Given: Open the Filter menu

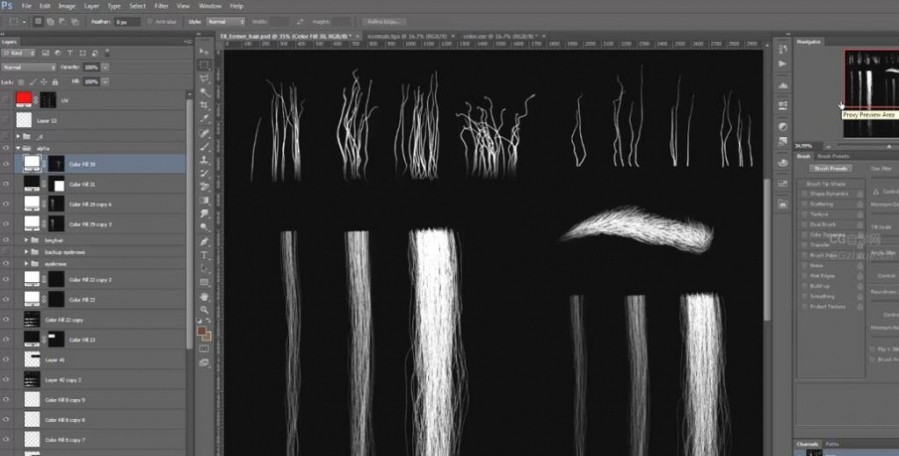Looking at the screenshot, I should [x=162, y=6].
